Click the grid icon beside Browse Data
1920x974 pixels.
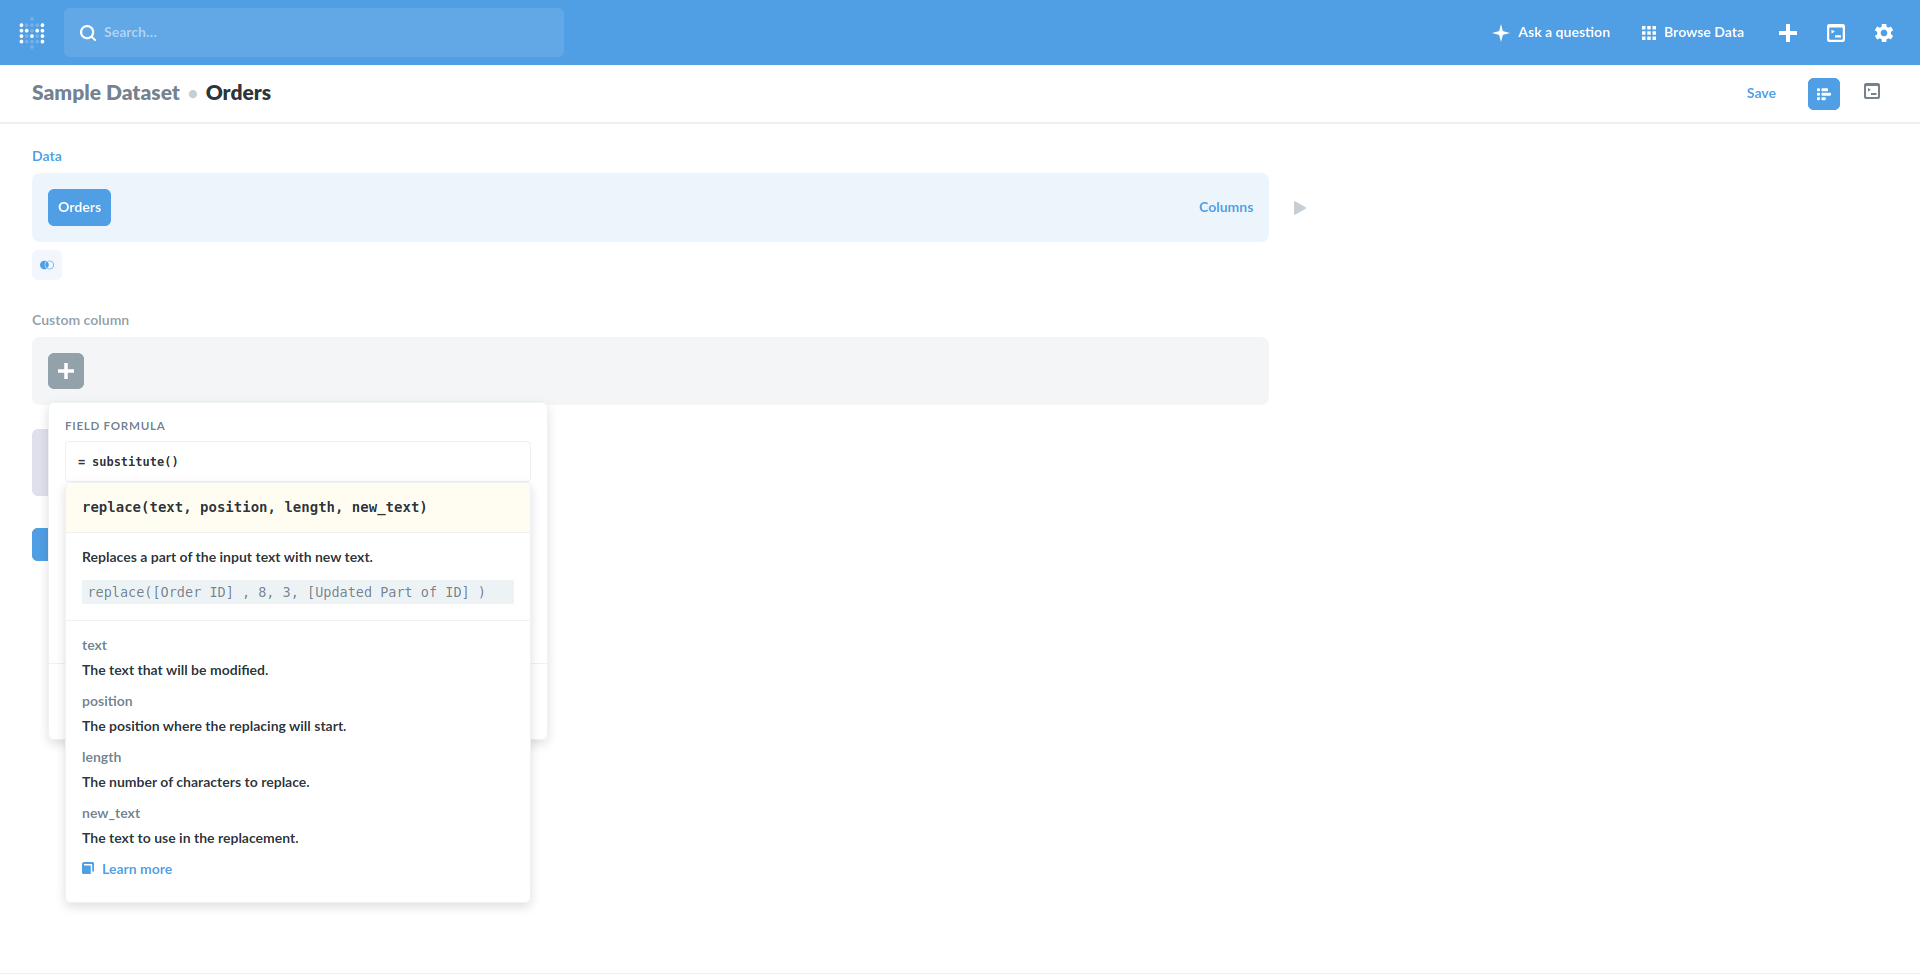pos(1649,32)
